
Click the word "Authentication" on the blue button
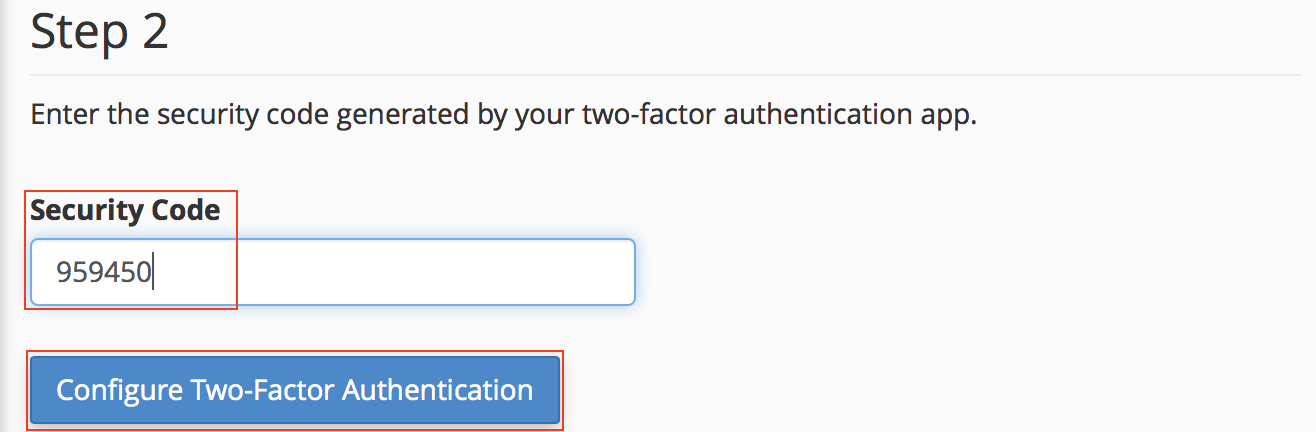click(438, 389)
